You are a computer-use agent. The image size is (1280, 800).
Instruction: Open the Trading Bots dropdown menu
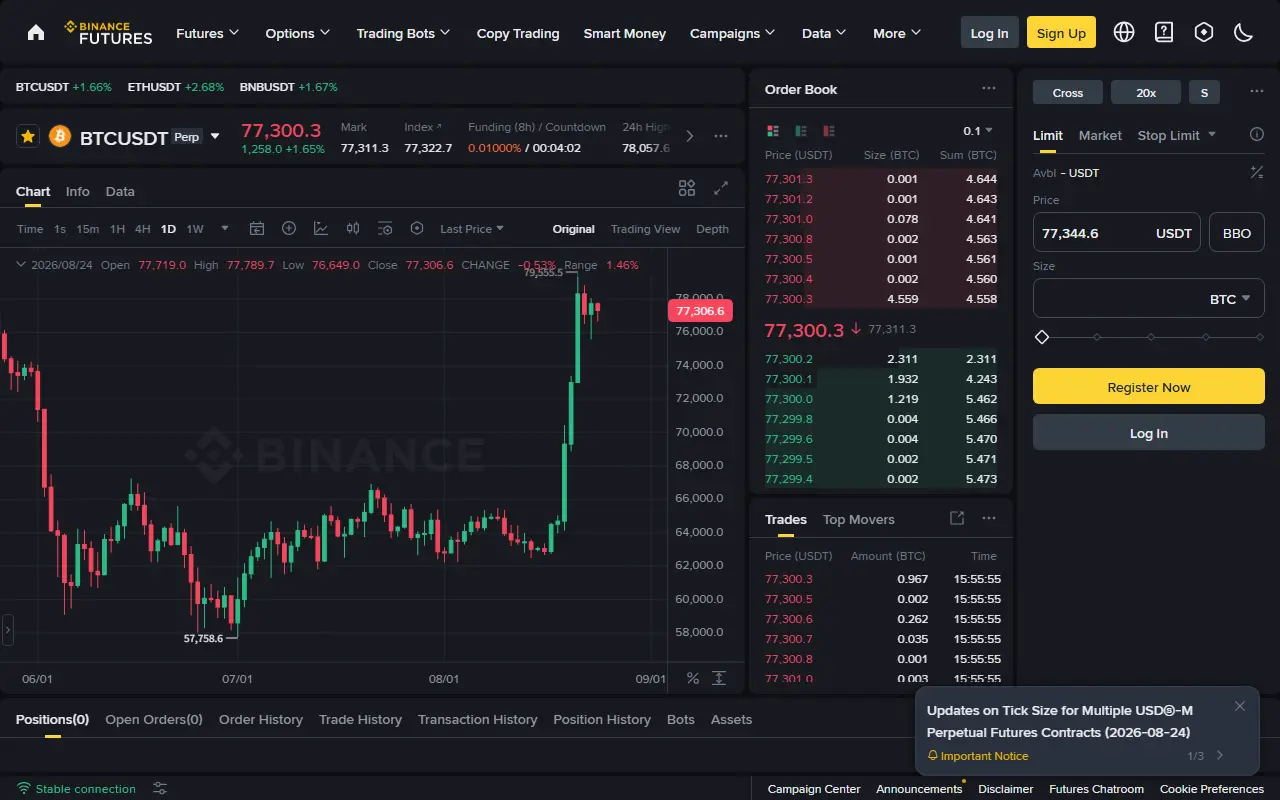[x=403, y=33]
